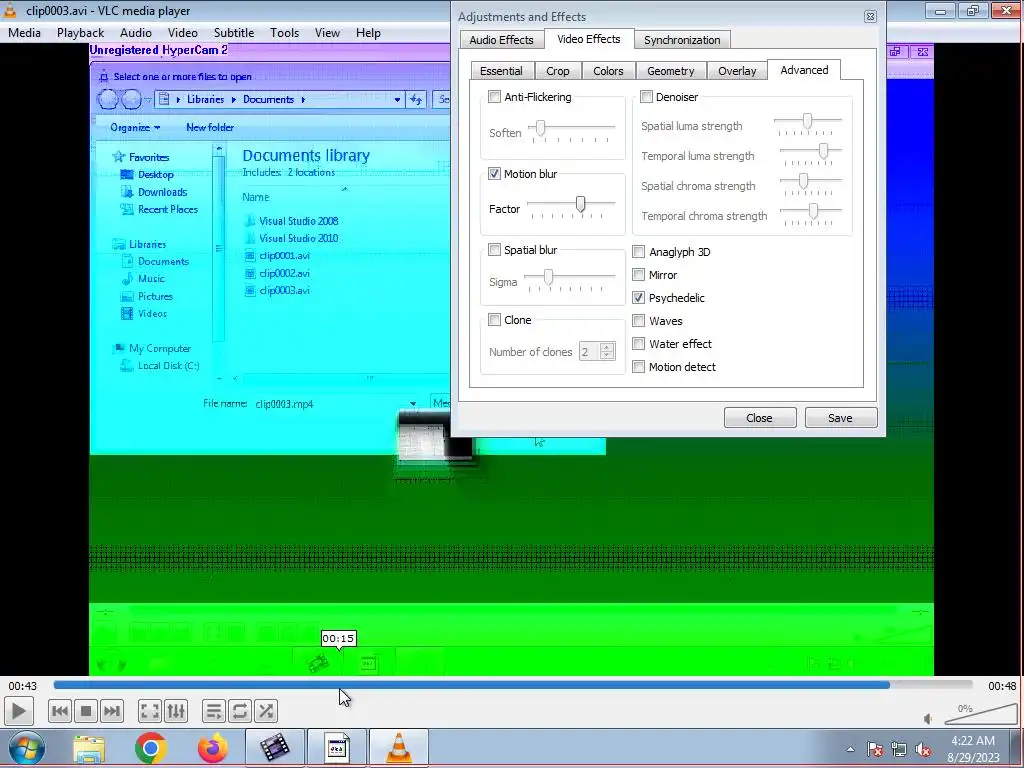Viewport: 1024px width, 768px height.
Task: Open File Explorer from taskbar
Action: pyautogui.click(x=89, y=749)
